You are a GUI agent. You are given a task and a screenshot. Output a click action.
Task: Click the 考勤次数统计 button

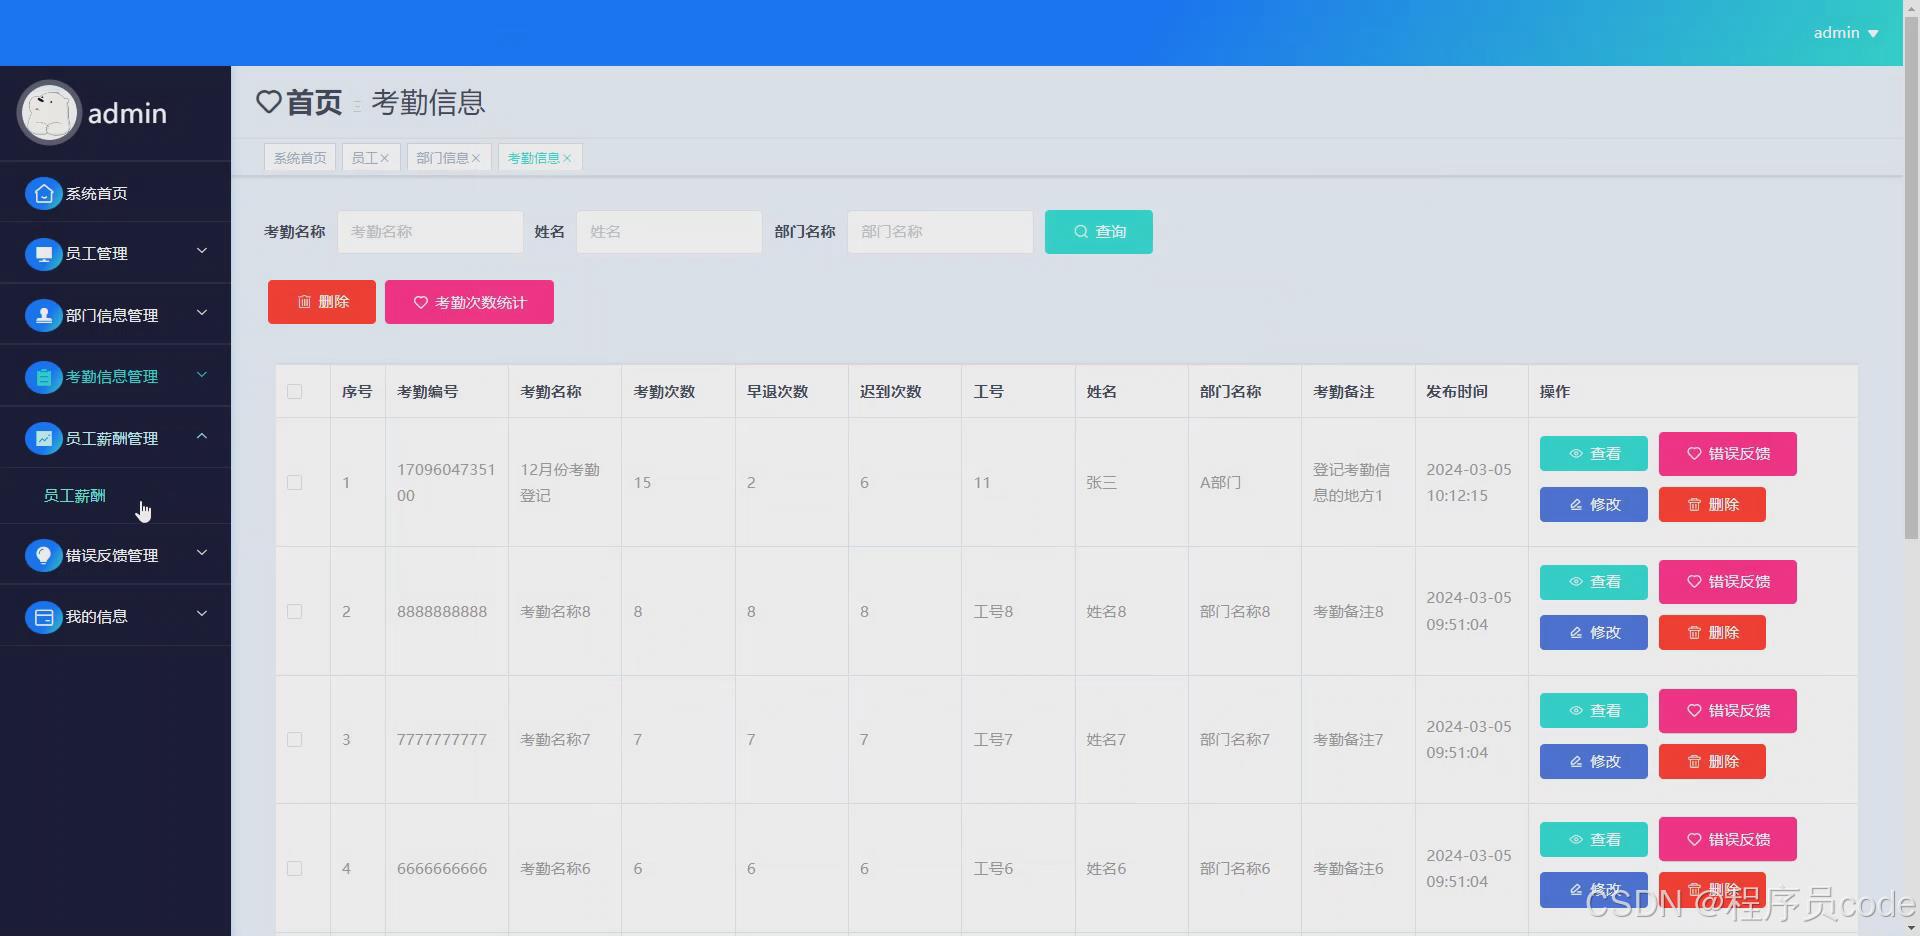click(468, 301)
